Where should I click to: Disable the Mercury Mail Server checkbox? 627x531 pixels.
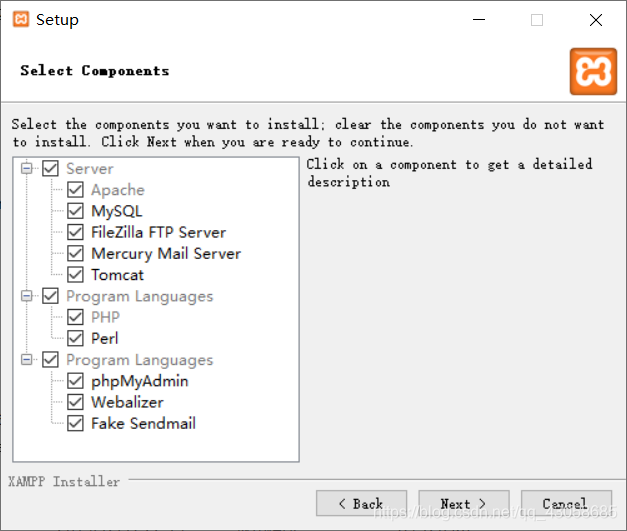tap(75, 253)
